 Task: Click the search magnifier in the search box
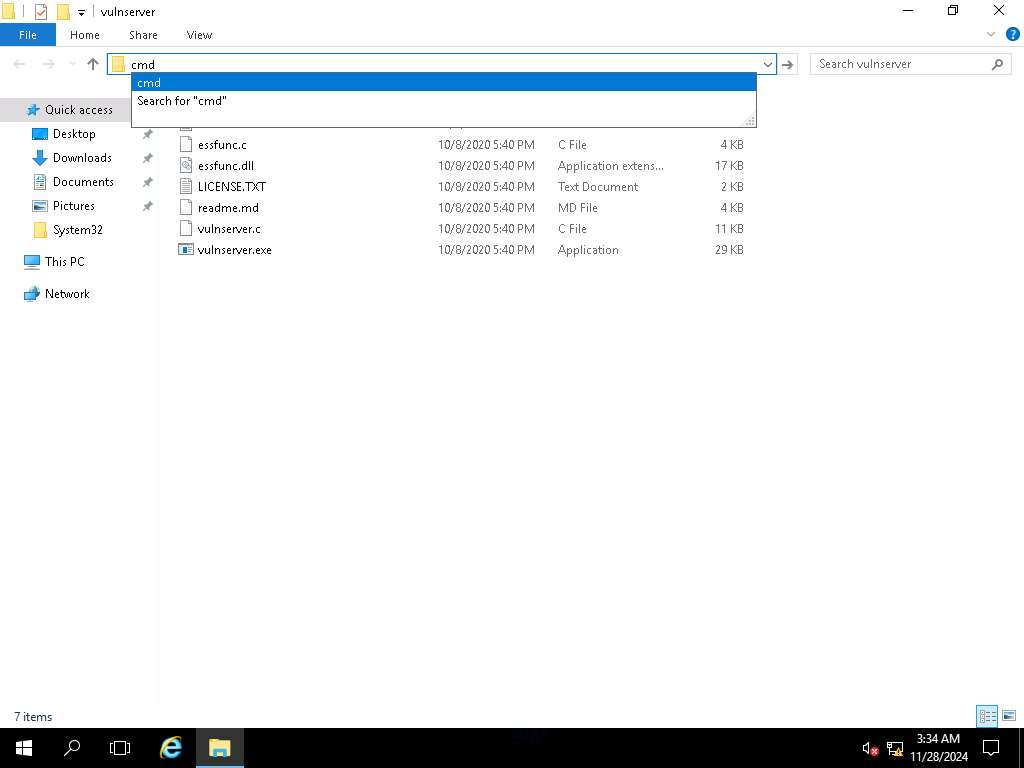(997, 64)
